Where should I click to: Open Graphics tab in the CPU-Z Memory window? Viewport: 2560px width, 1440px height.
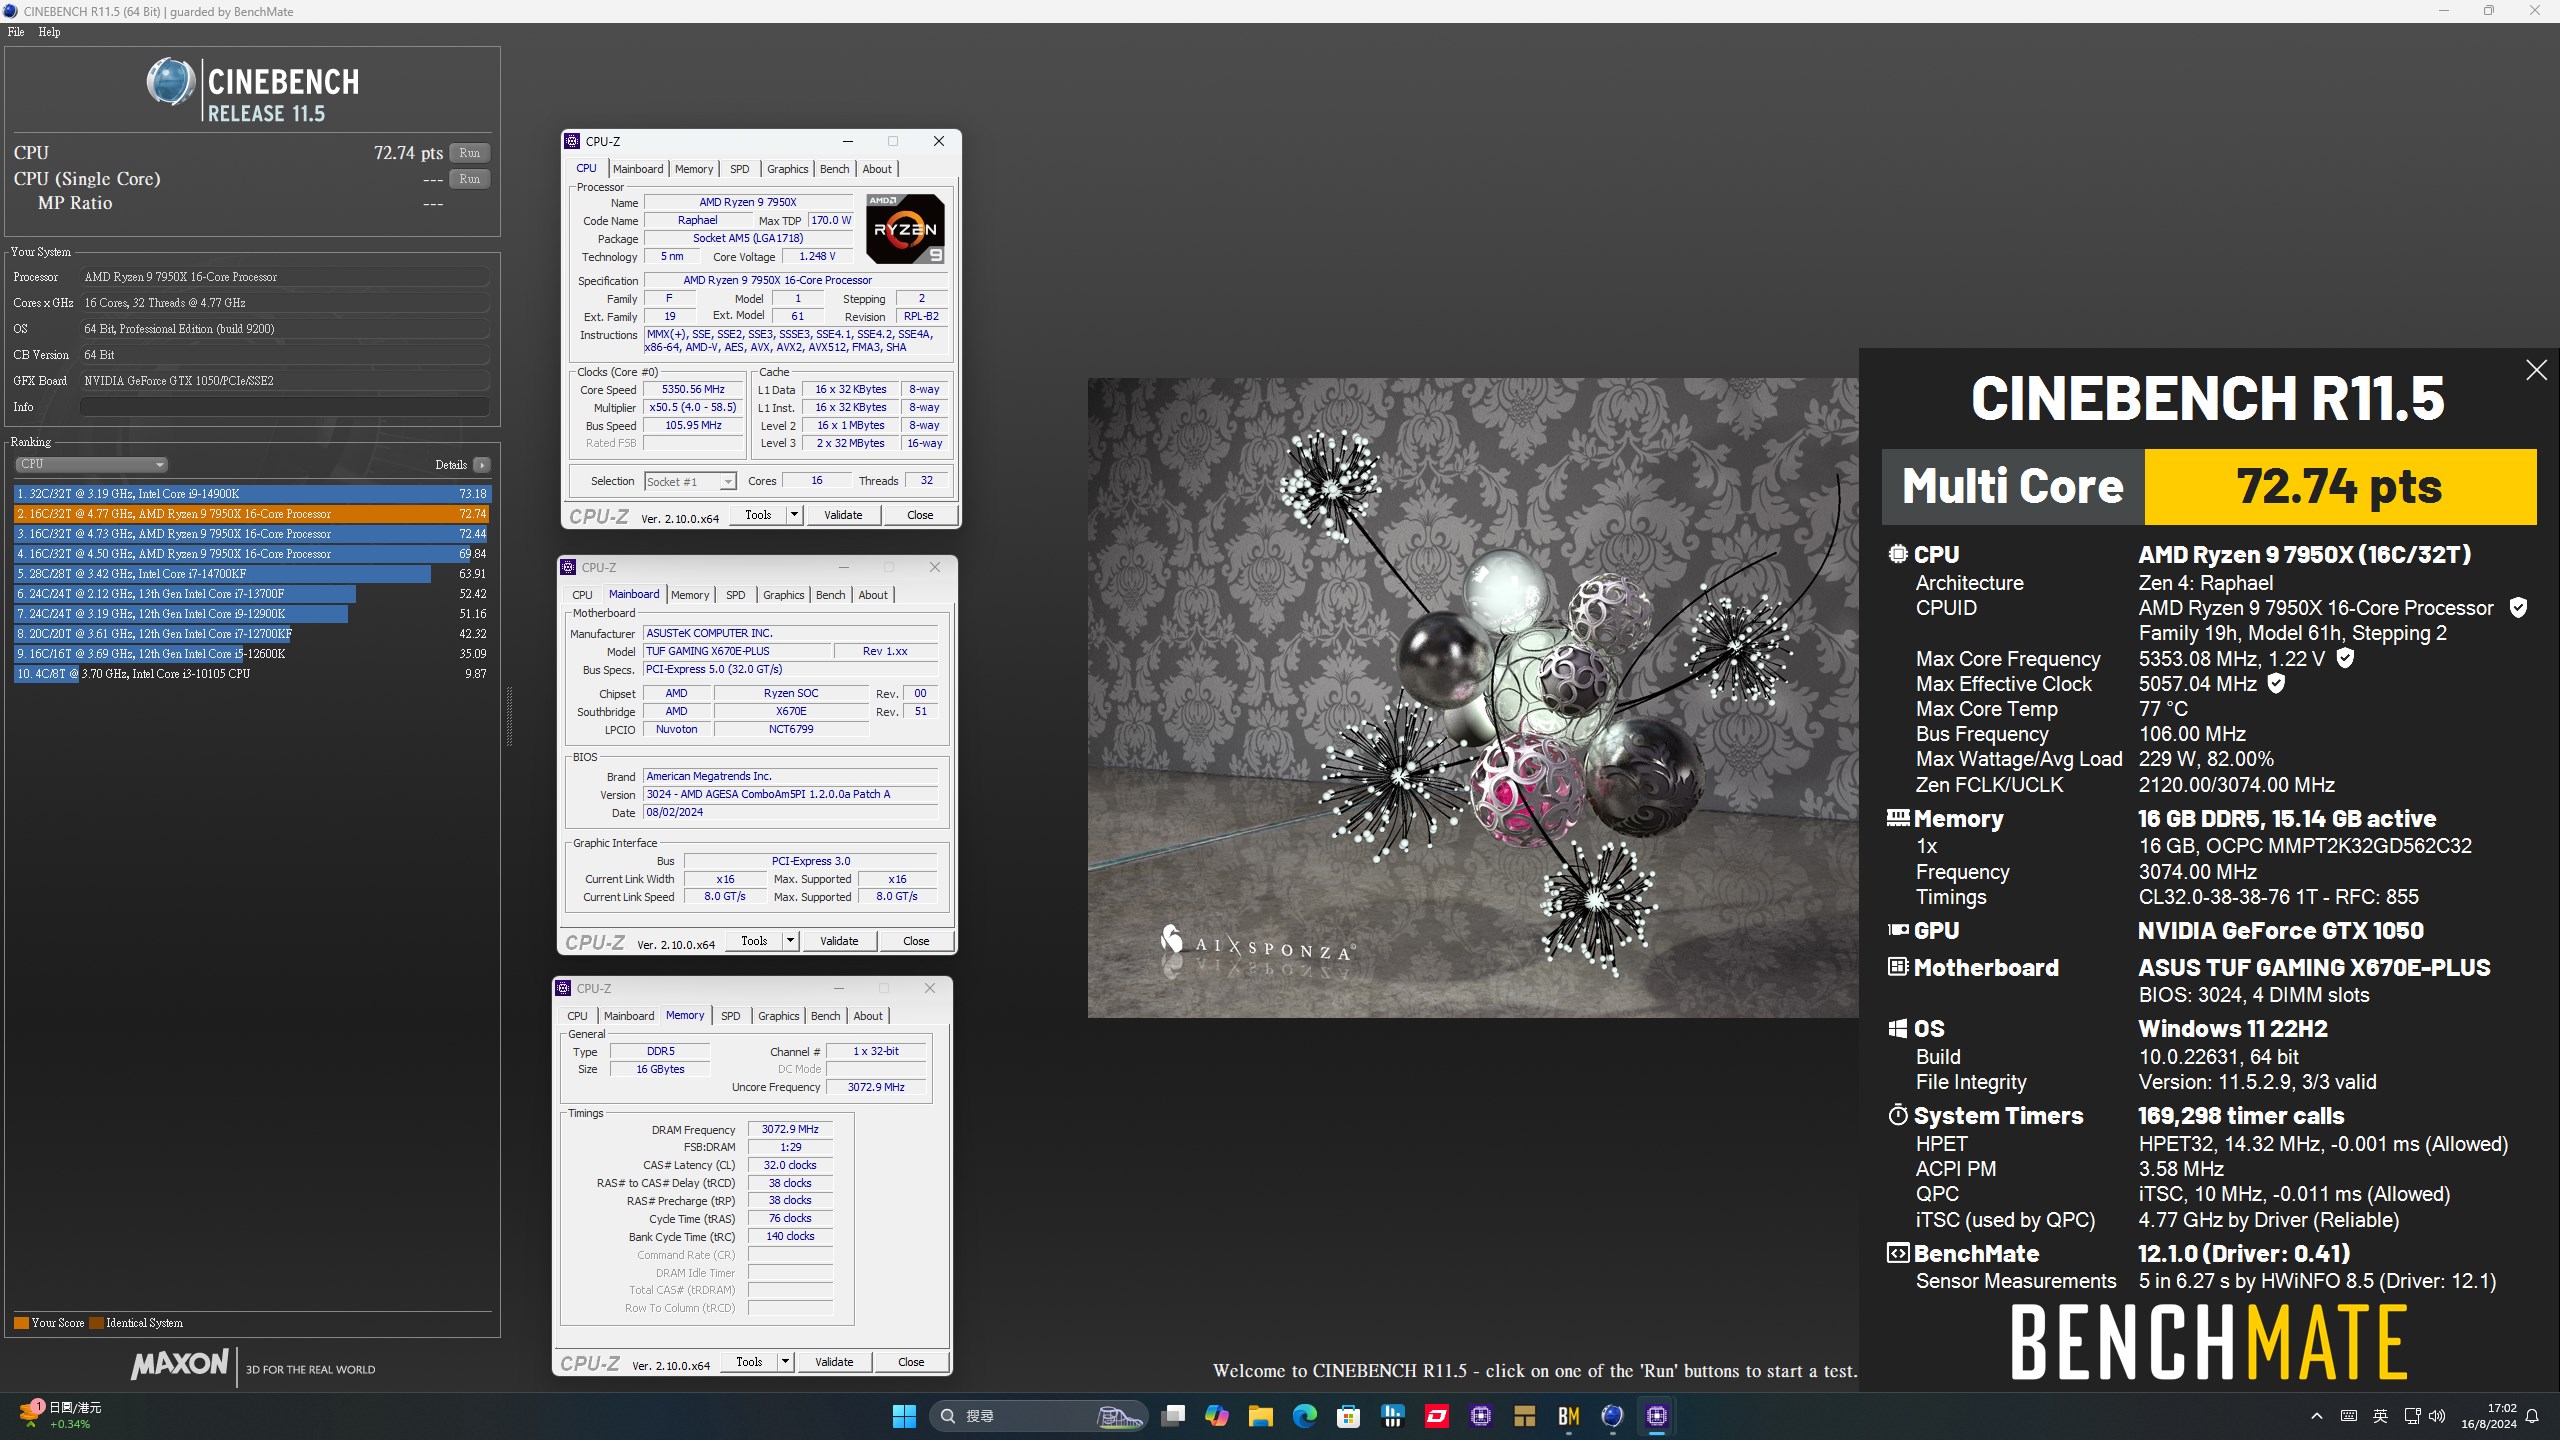779,1016
